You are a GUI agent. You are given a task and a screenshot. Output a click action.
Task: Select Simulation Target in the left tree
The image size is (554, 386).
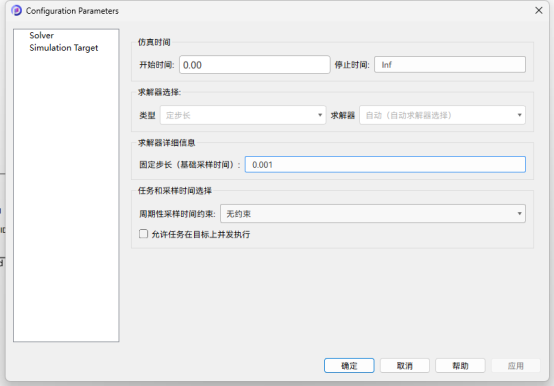pyautogui.click(x=64, y=48)
